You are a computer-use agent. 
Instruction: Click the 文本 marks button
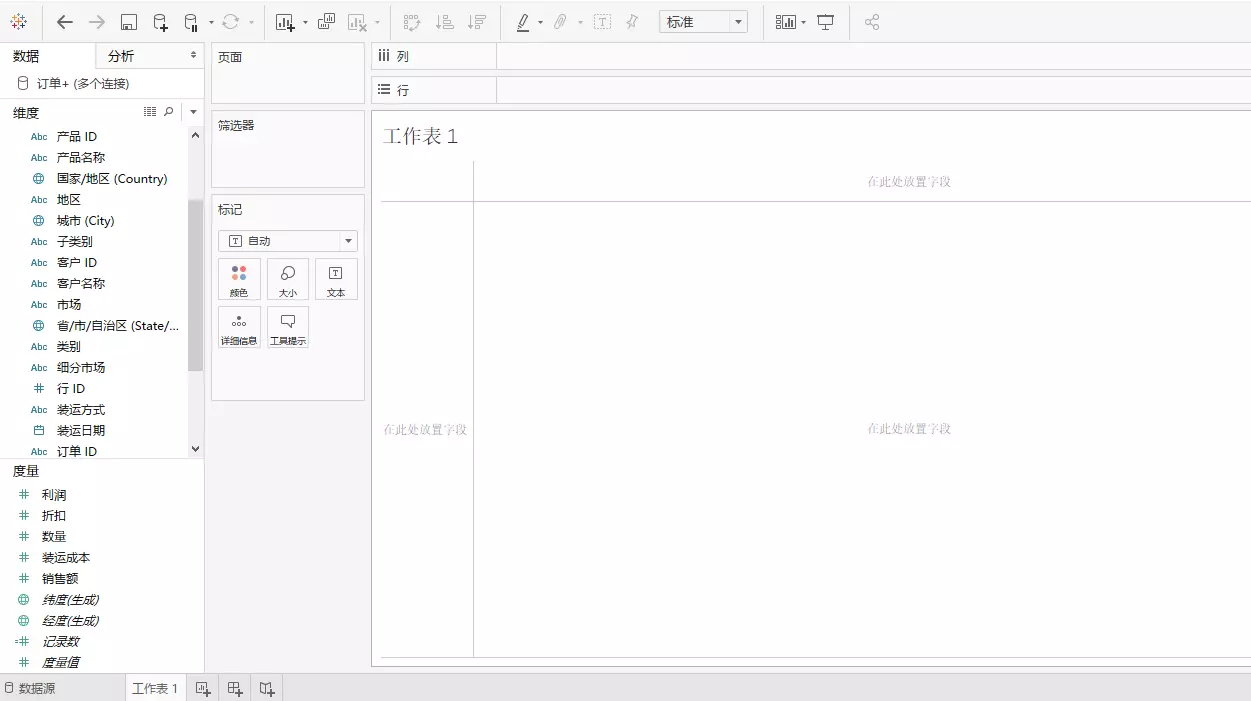[336, 279]
